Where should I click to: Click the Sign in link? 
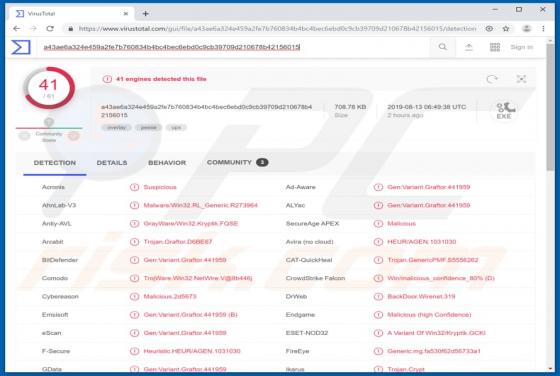(x=521, y=47)
